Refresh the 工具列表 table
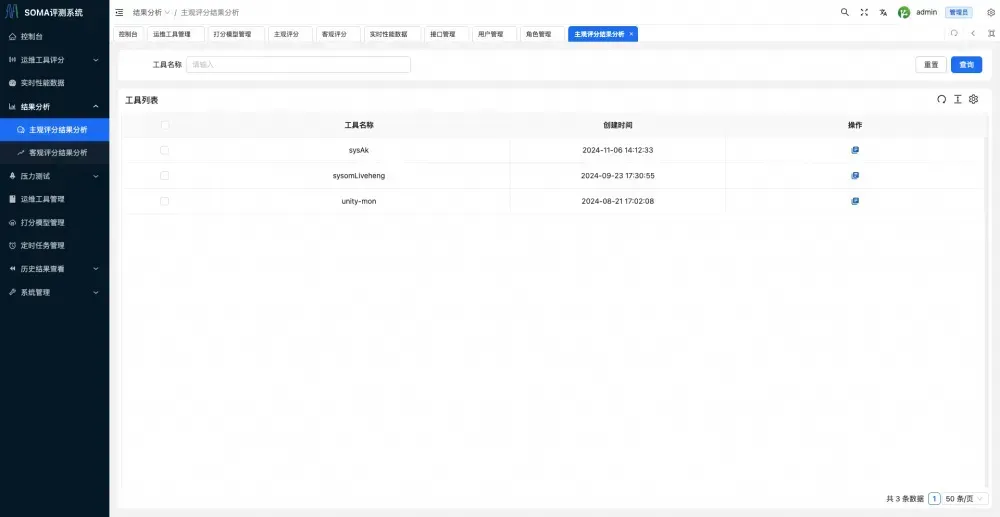This screenshot has width=1000, height=517. [941, 99]
